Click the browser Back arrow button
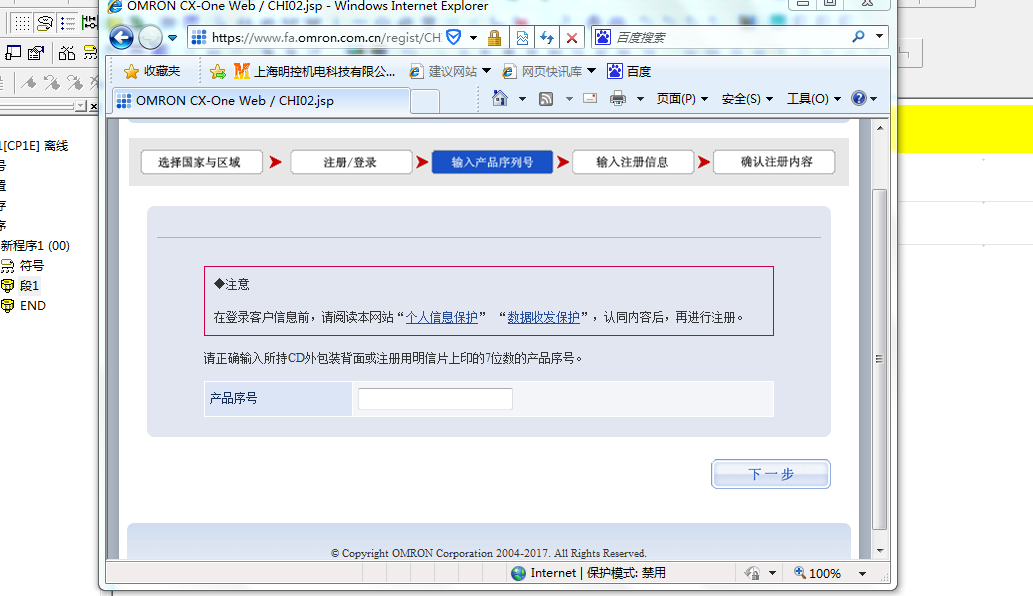The width and height of the screenshot is (1033, 596). click(121, 38)
